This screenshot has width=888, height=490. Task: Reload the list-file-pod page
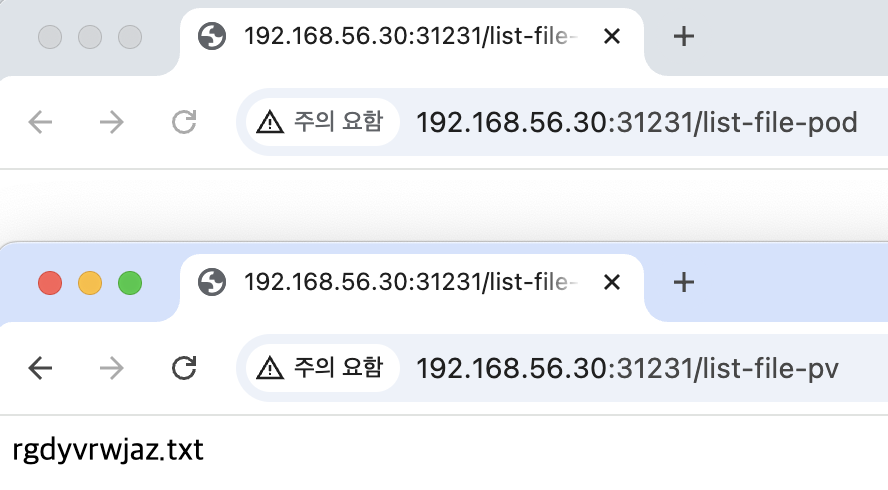184,122
